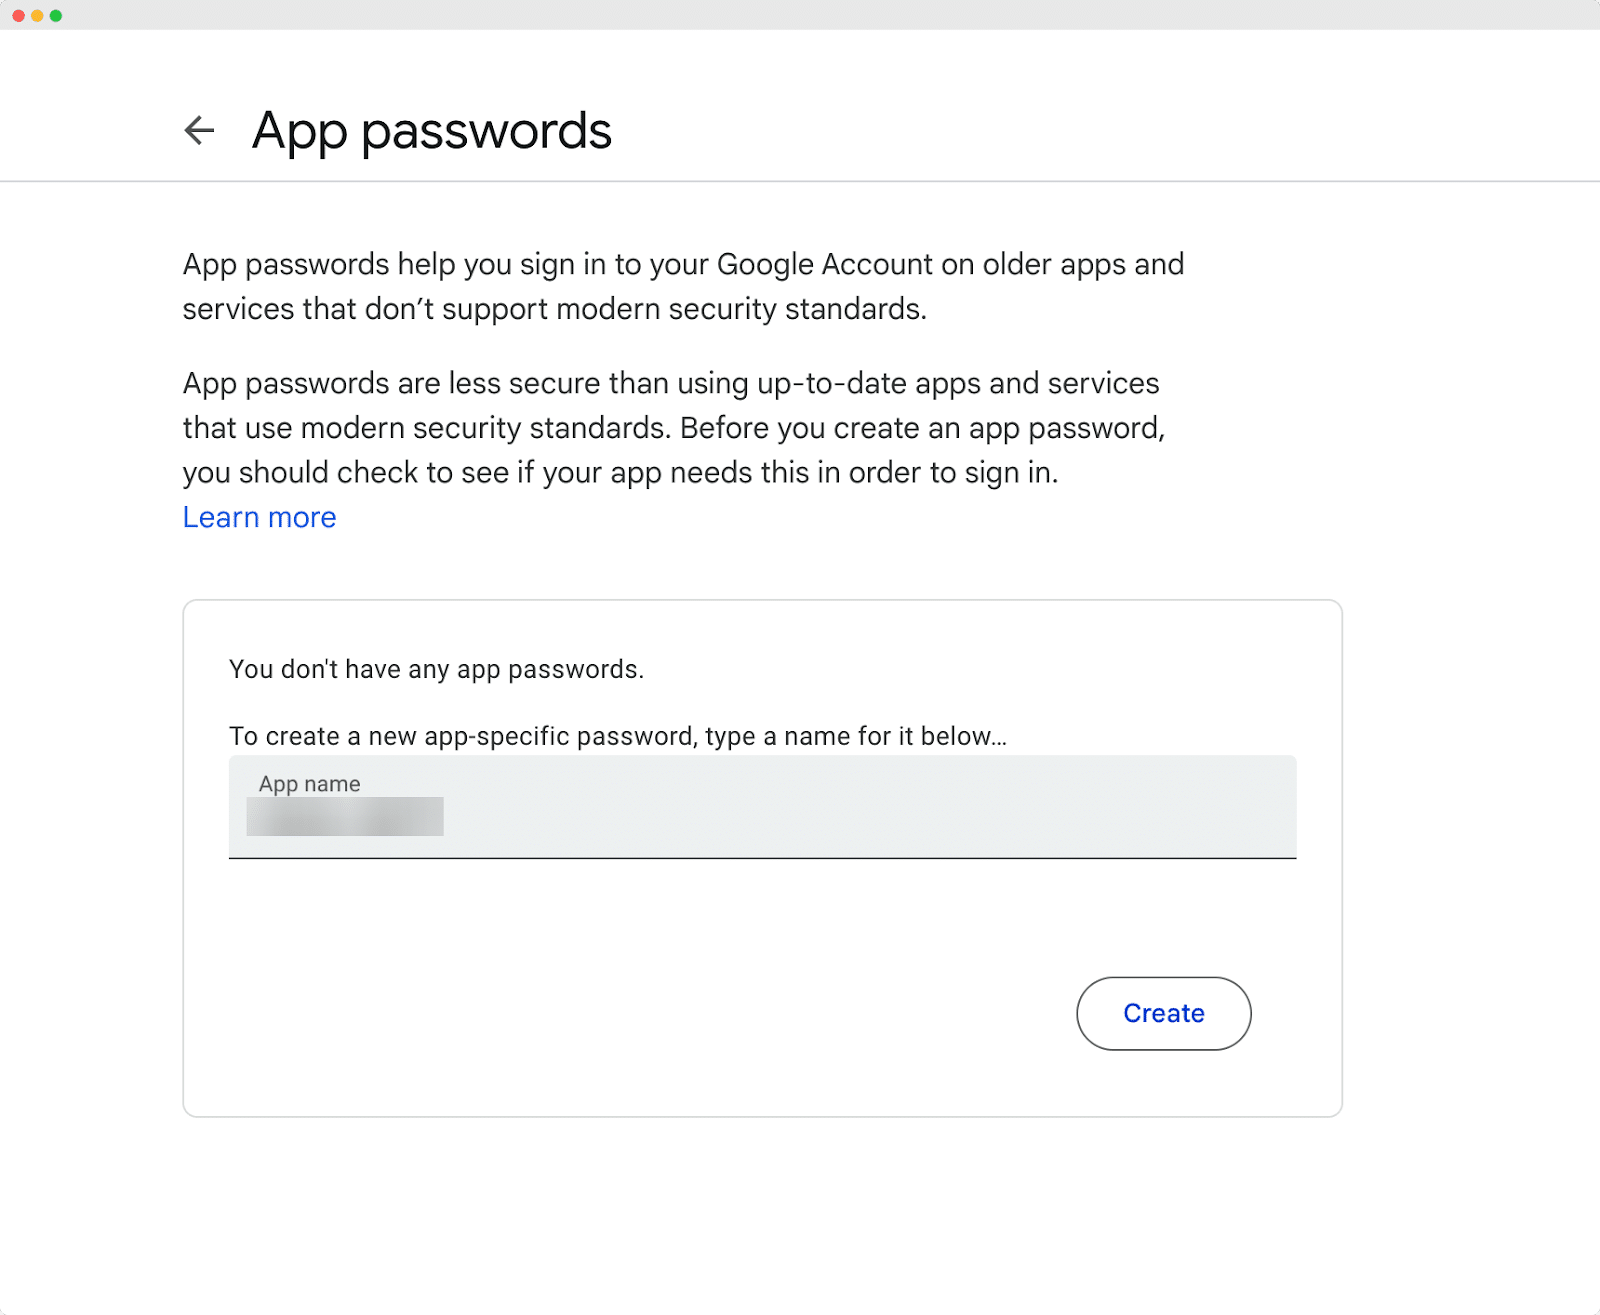Screen dimensions: 1600x1315
Task: Click the text "you should check to see"
Action: tap(344, 472)
